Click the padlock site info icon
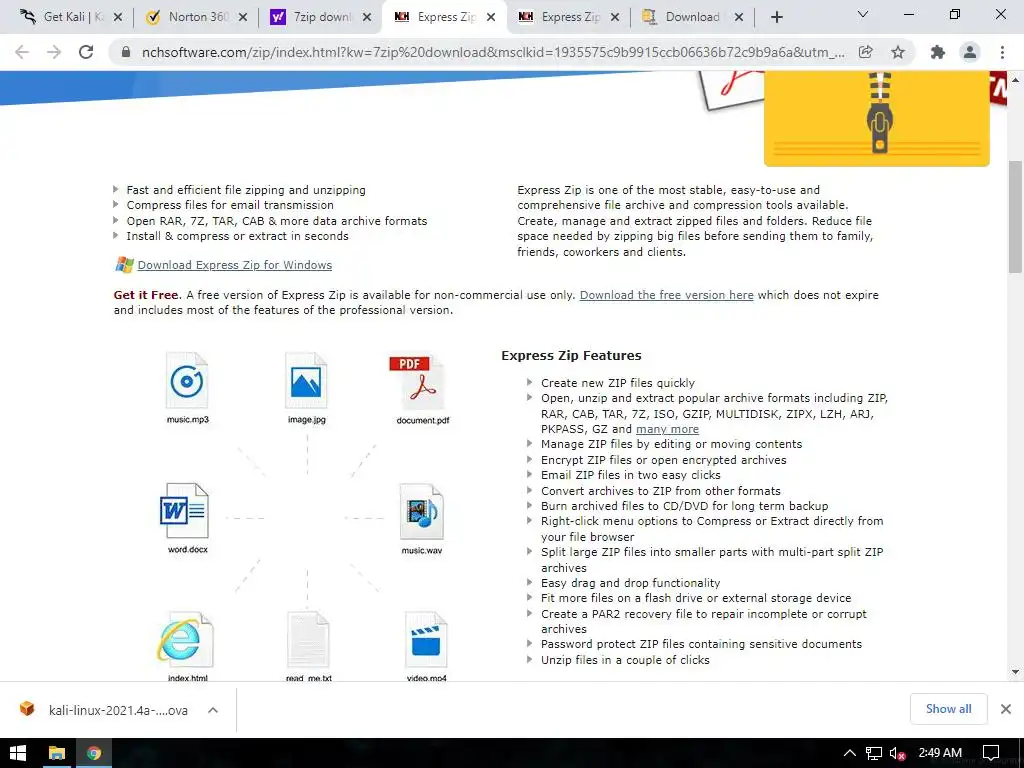The height and width of the screenshot is (768, 1024). (x=126, y=52)
